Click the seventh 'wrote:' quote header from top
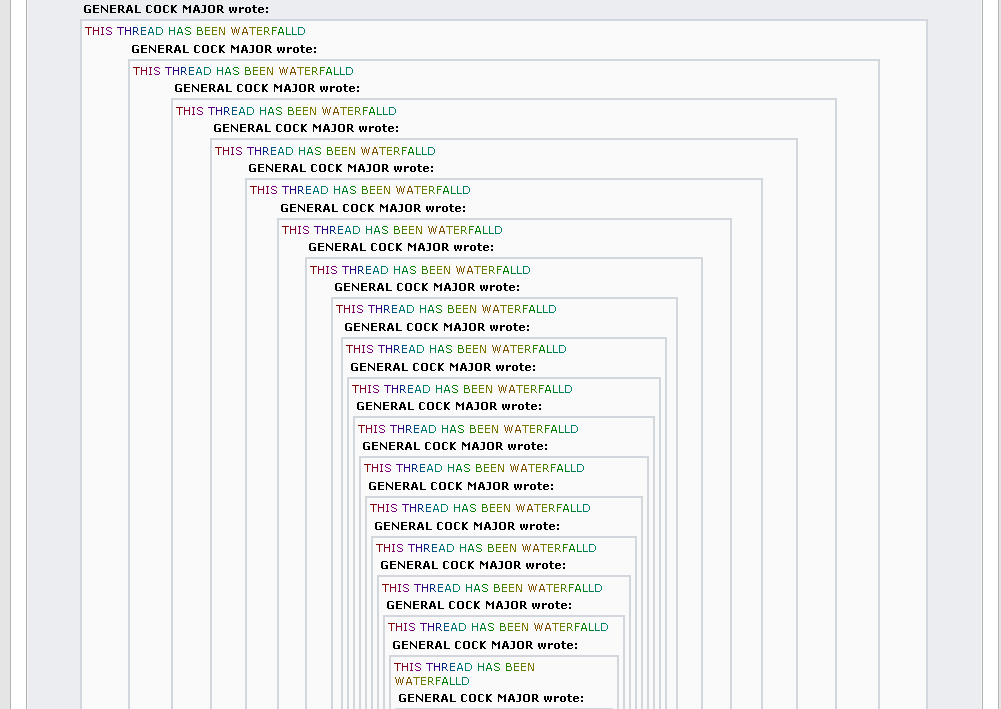 click(401, 247)
